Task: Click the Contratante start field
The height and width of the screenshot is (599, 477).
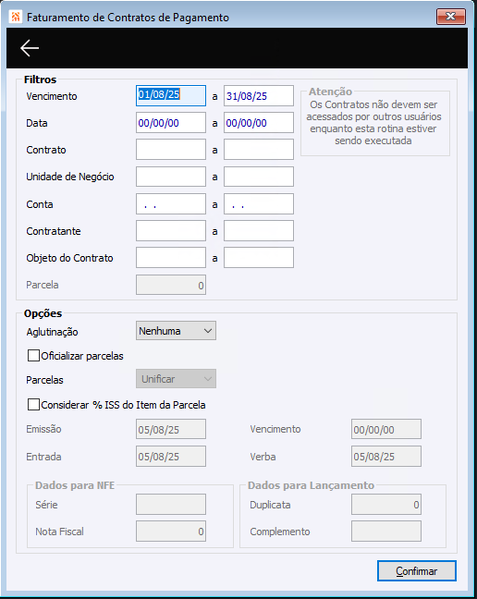Action: pyautogui.click(x=171, y=231)
